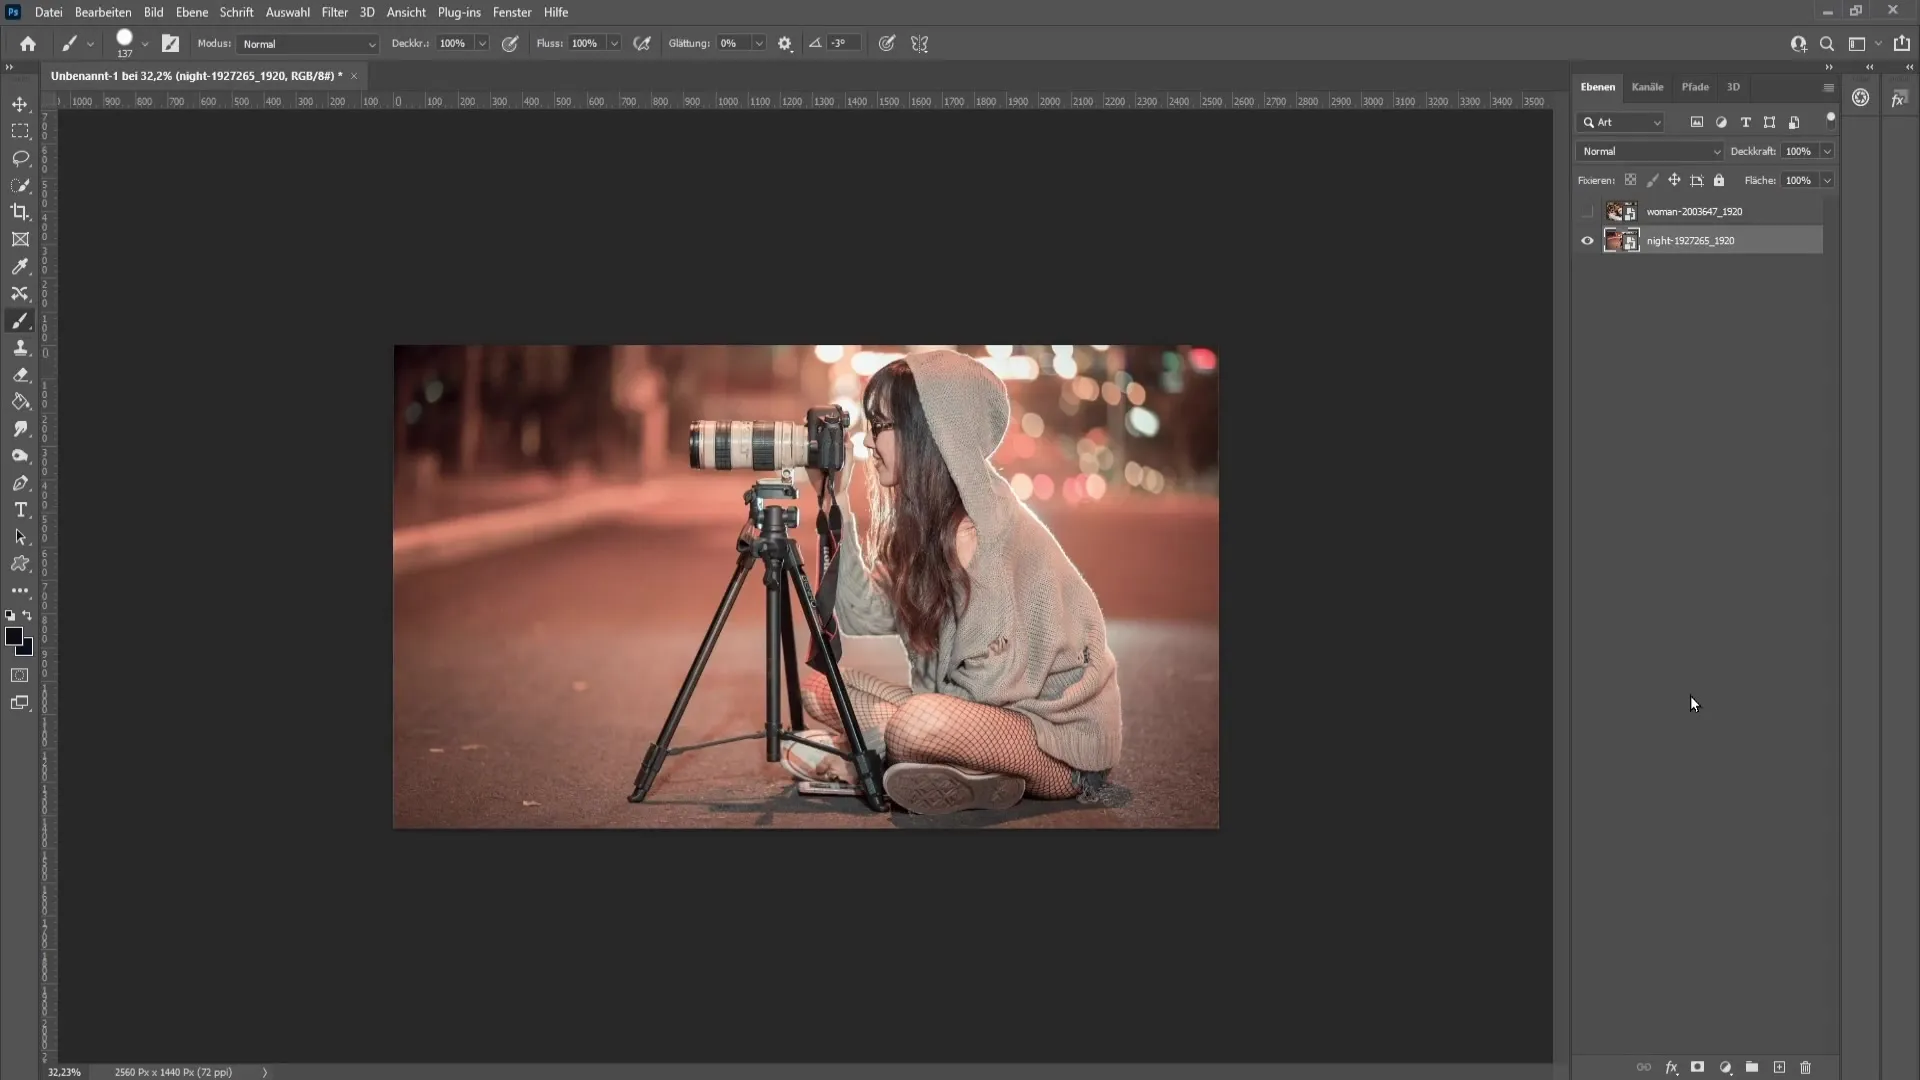The image size is (1920, 1080).
Task: Open the Fenster menu
Action: (512, 12)
